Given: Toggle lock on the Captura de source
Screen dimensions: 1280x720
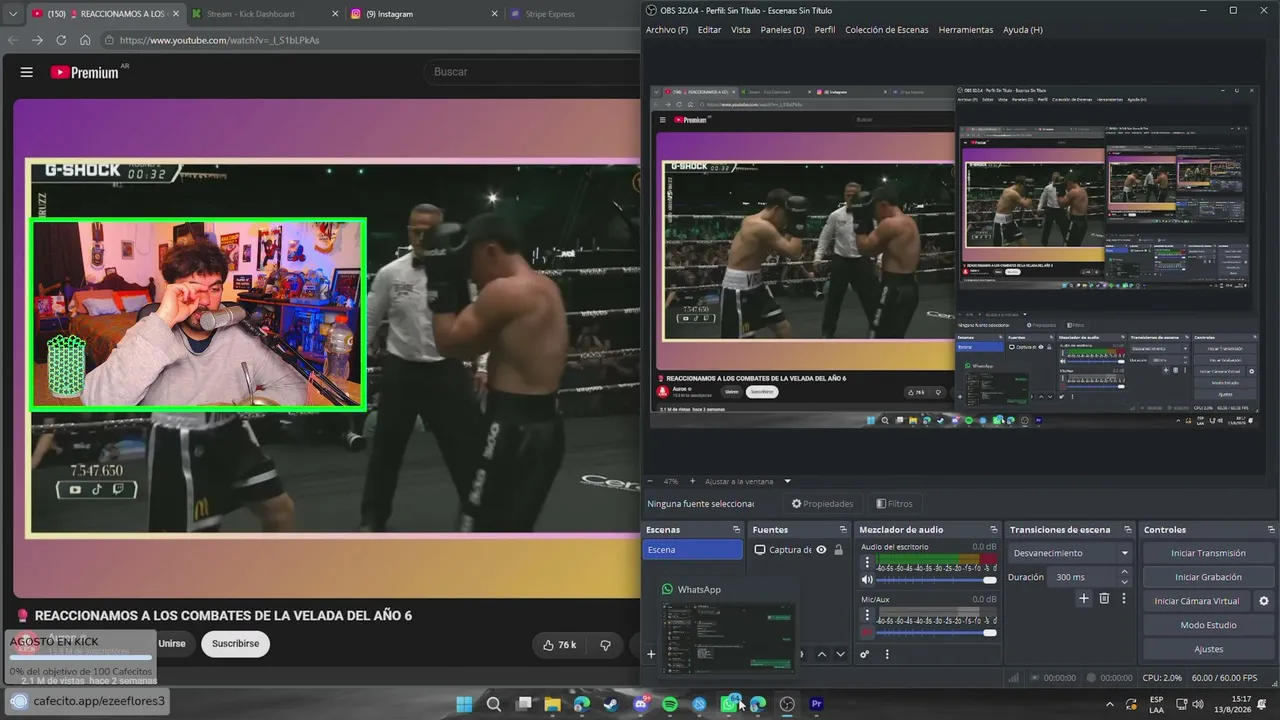Looking at the screenshot, I should [x=838, y=550].
